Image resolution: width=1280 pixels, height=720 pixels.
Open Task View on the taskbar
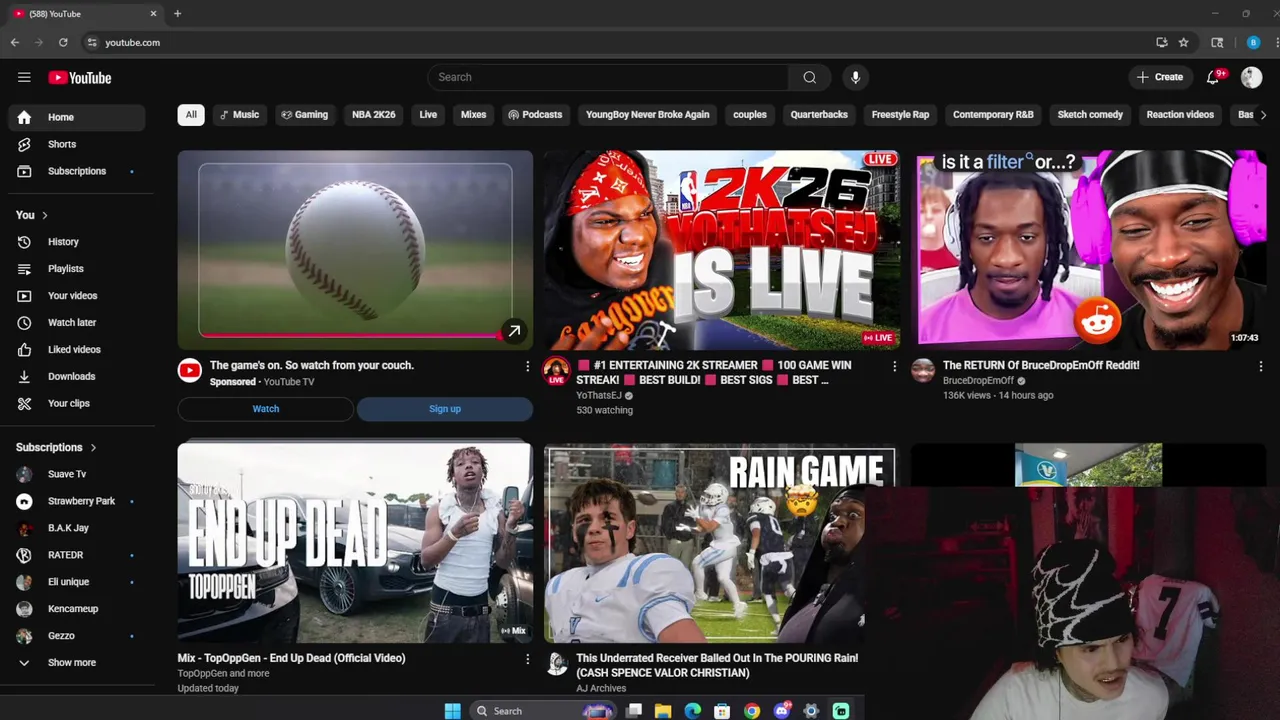634,711
